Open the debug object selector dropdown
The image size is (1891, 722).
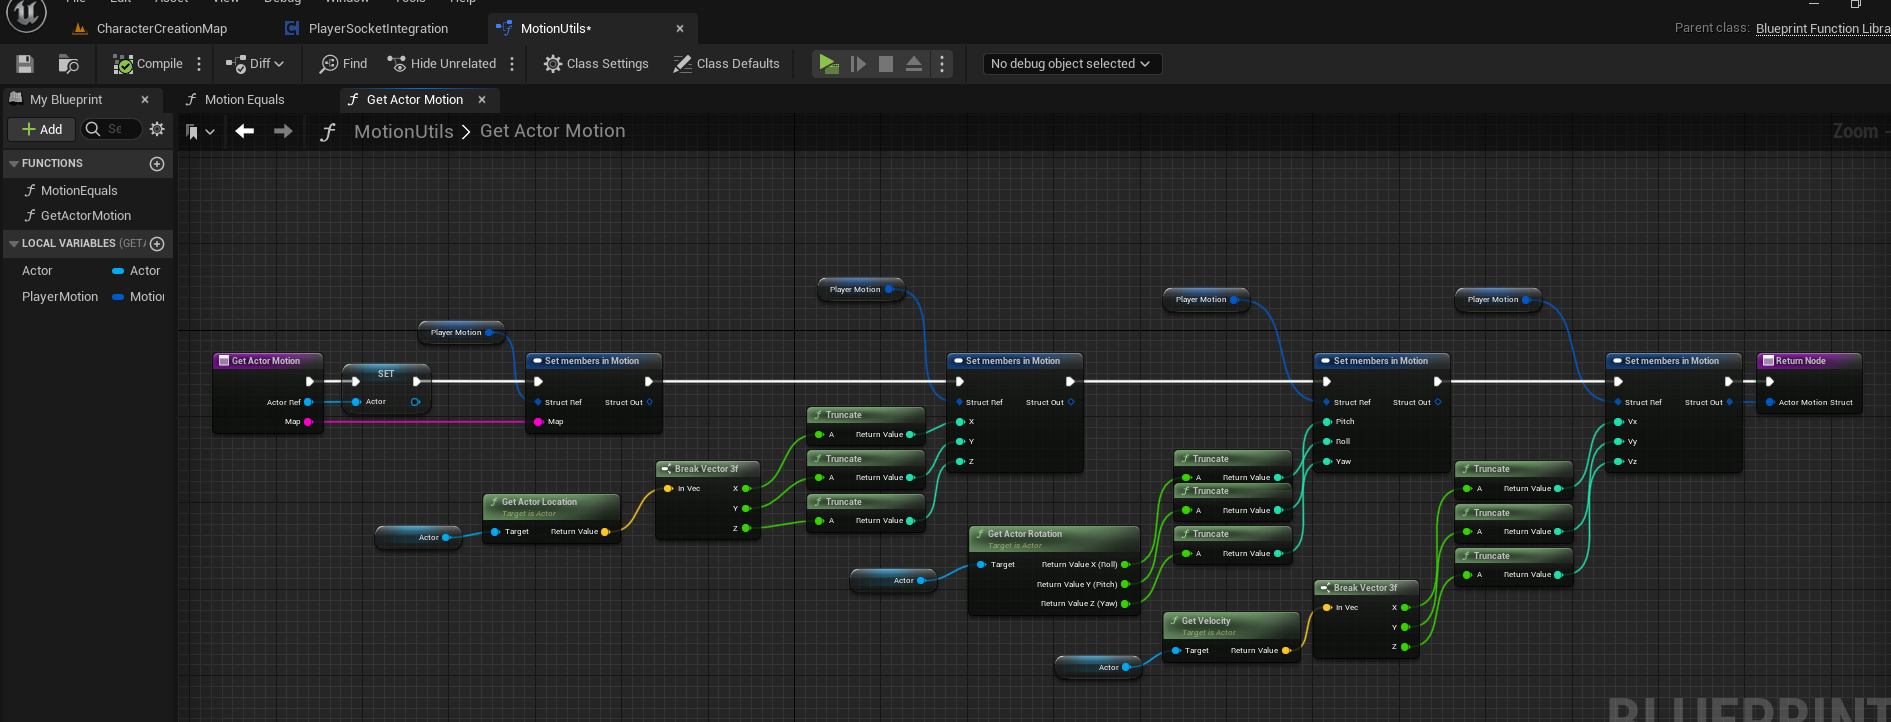pos(1070,64)
